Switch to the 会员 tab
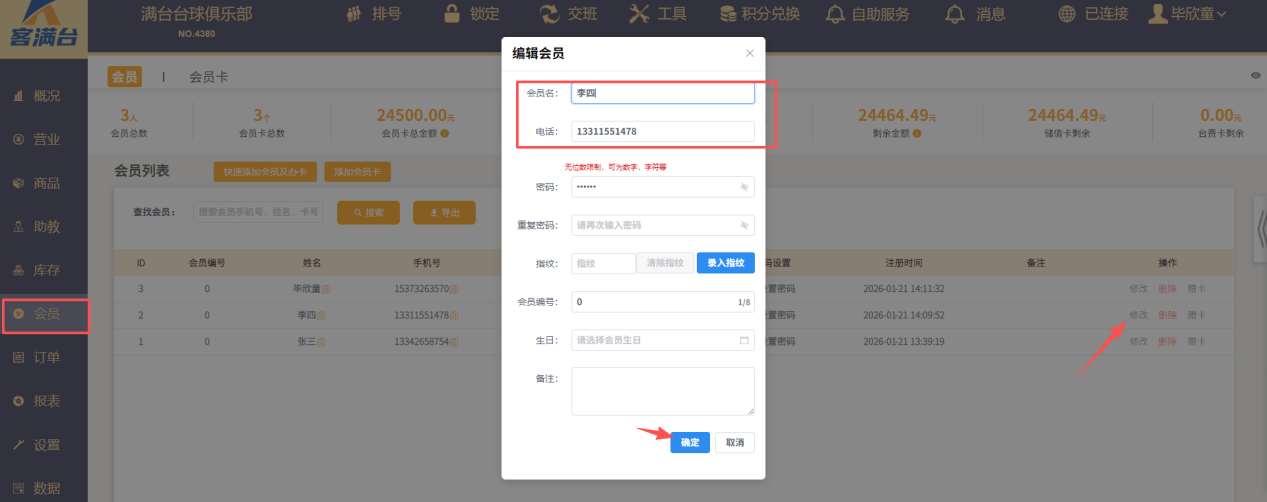The width and height of the screenshot is (1267, 502). (124, 77)
